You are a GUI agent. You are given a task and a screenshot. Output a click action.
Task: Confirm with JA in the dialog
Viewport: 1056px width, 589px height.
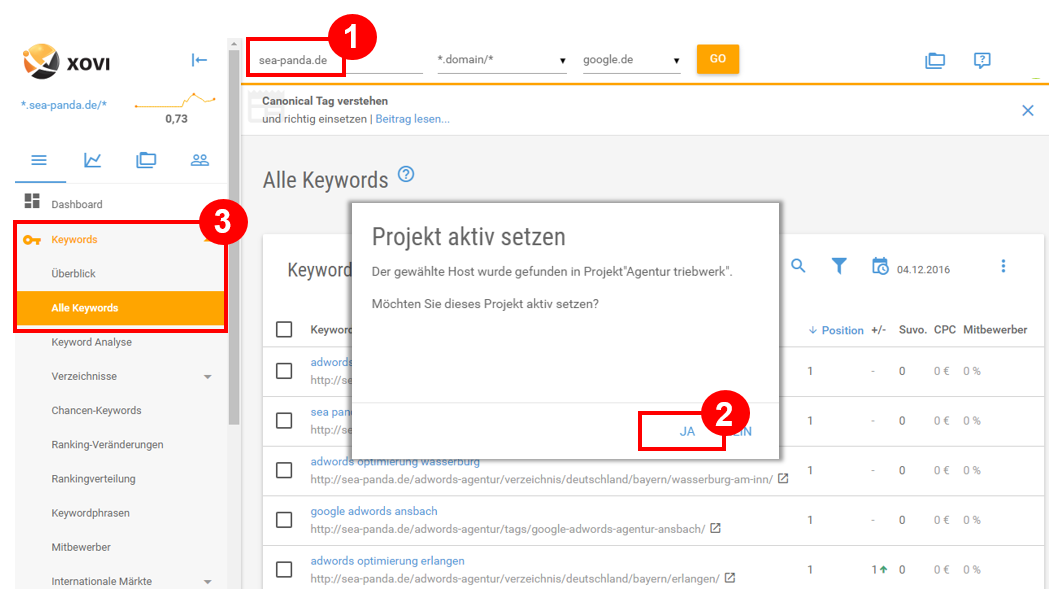(x=687, y=431)
